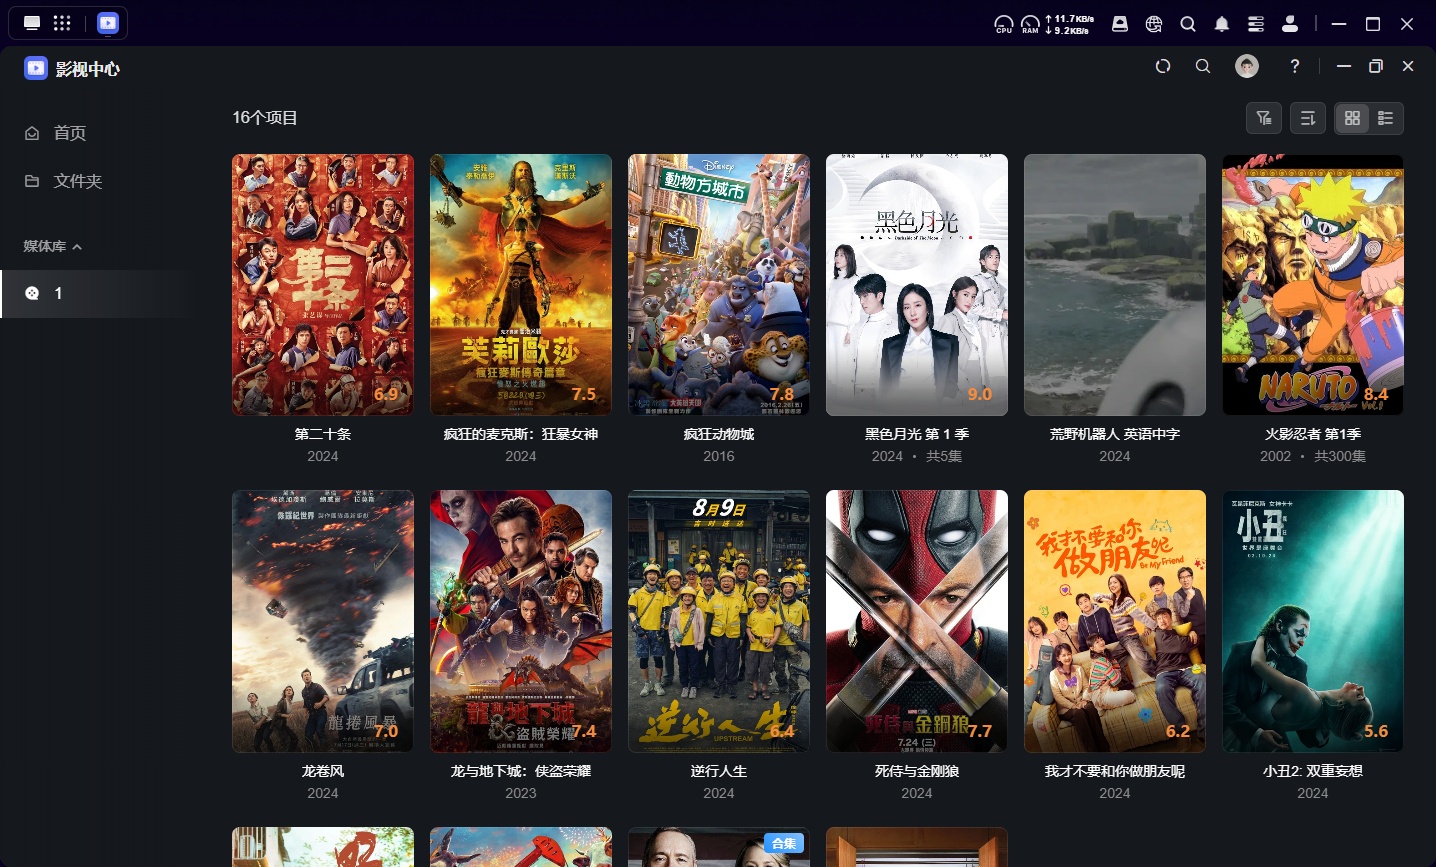Image resolution: width=1436 pixels, height=867 pixels.
Task: Click the network speed indicator
Action: click(1069, 24)
